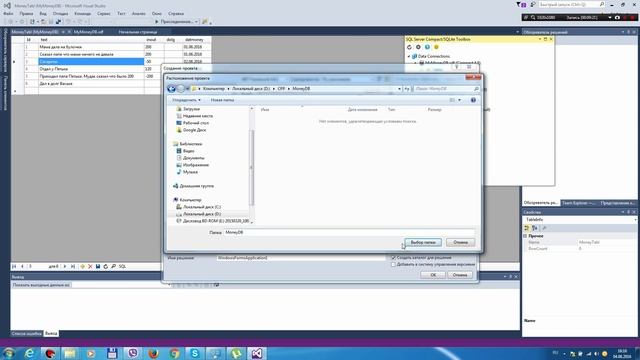The image size is (640, 360).
Task: Switch to Visual Studio taskbar icon
Action: pyautogui.click(x=257, y=353)
